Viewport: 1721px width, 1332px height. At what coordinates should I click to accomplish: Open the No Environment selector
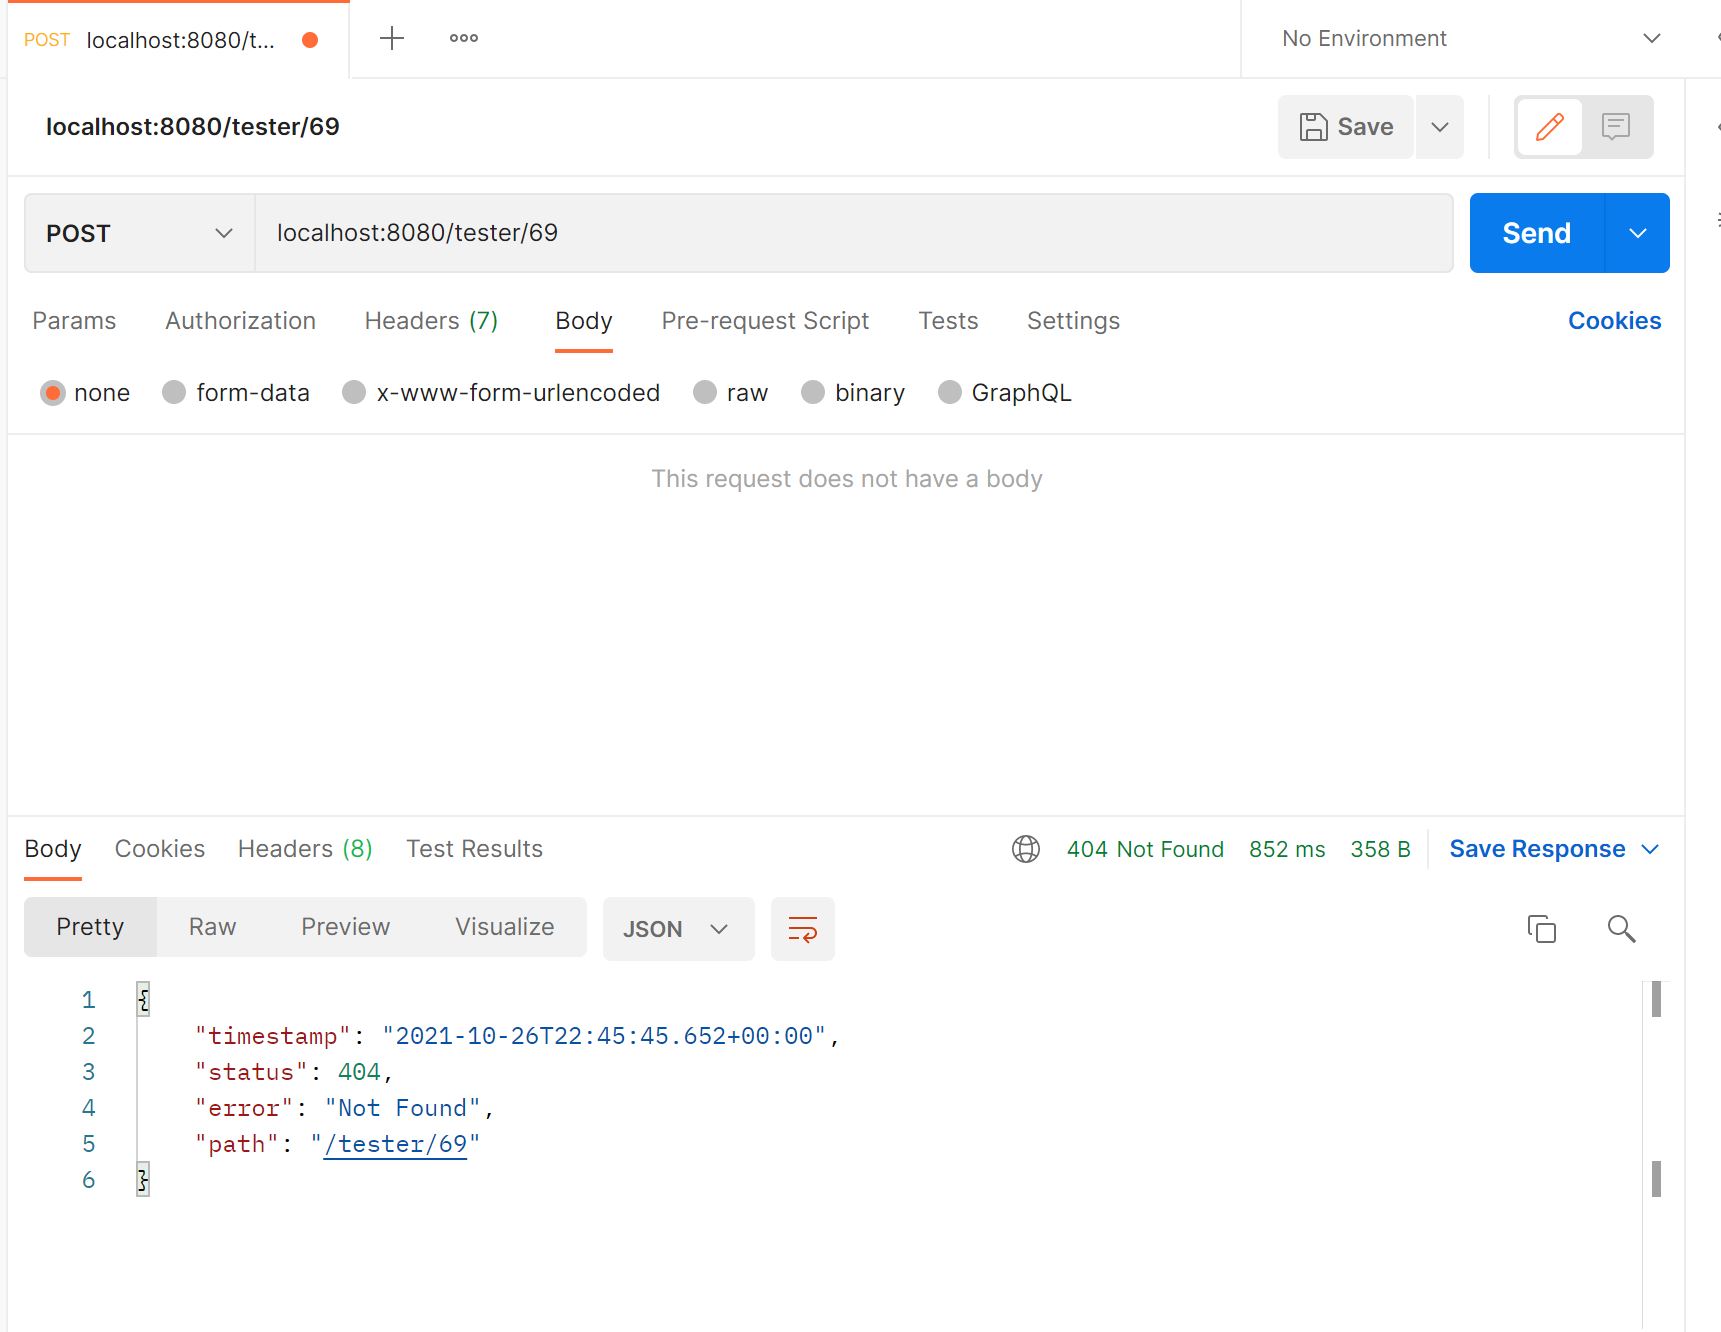pyautogui.click(x=1471, y=38)
